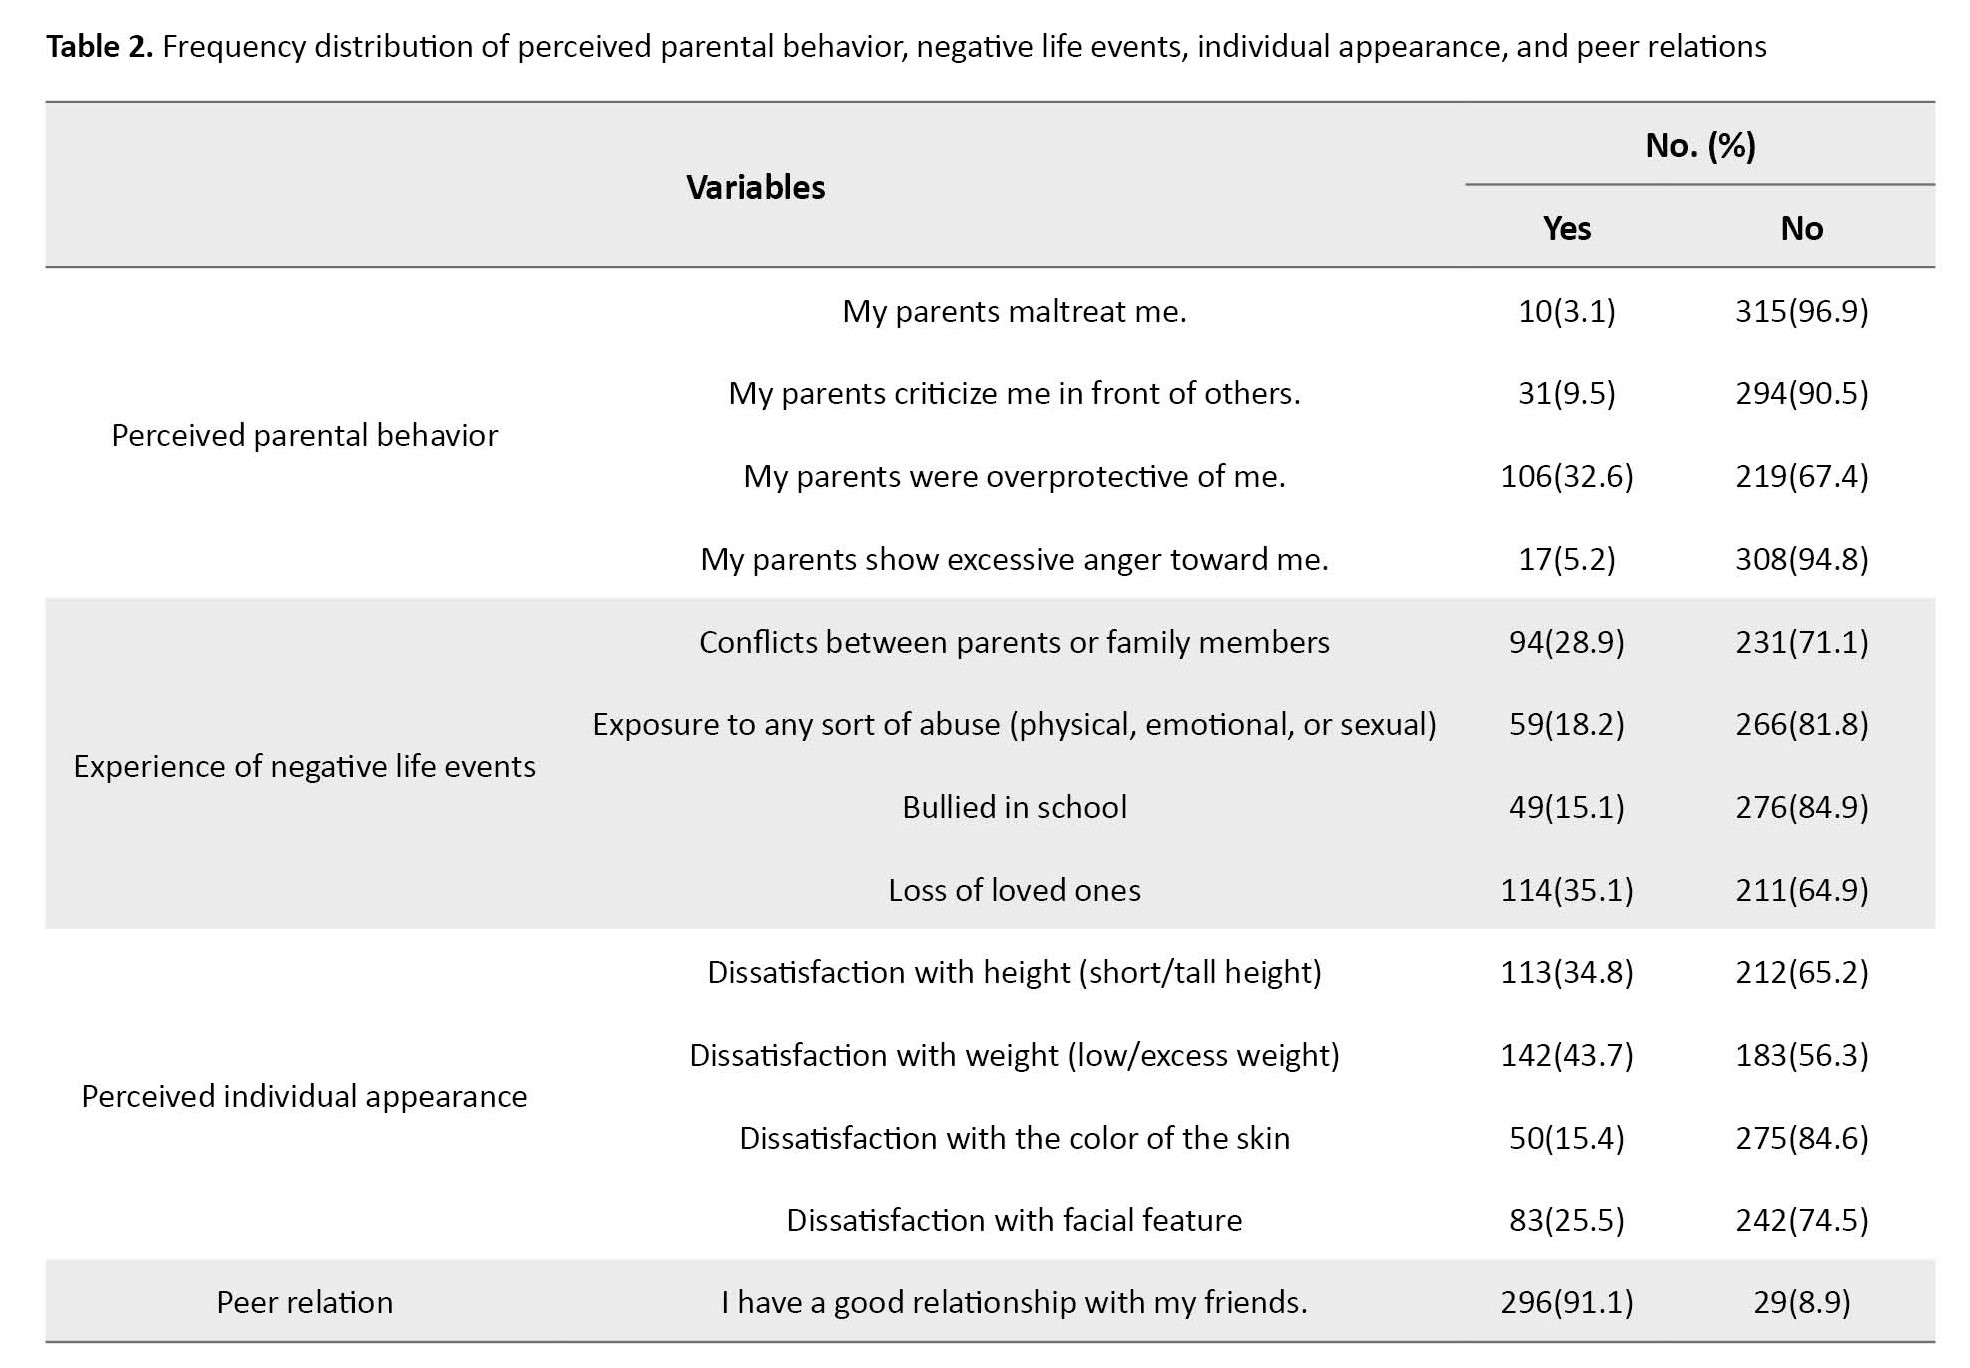Select Experience of negative life events category
The image size is (1970, 1368).
pos(304,766)
